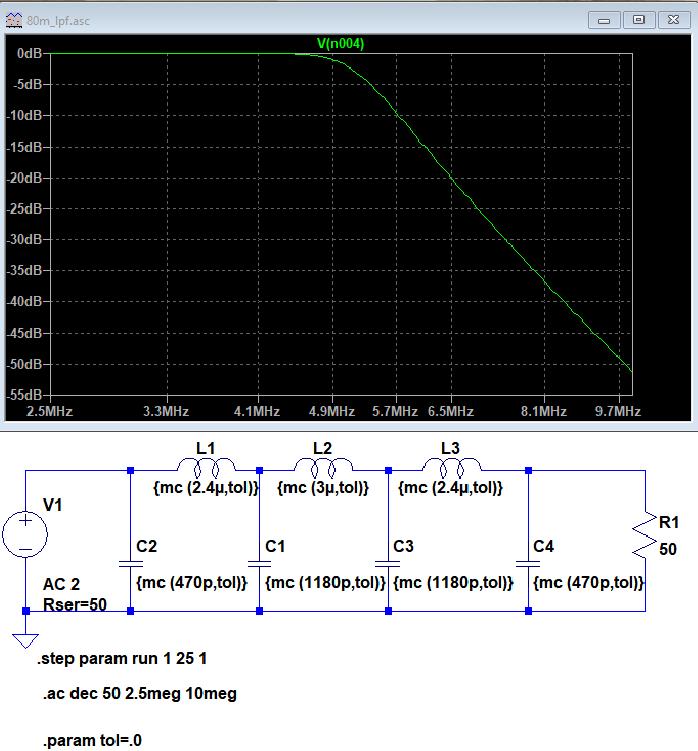Click the C1 capacitor symbol
The image size is (698, 751).
click(x=259, y=564)
